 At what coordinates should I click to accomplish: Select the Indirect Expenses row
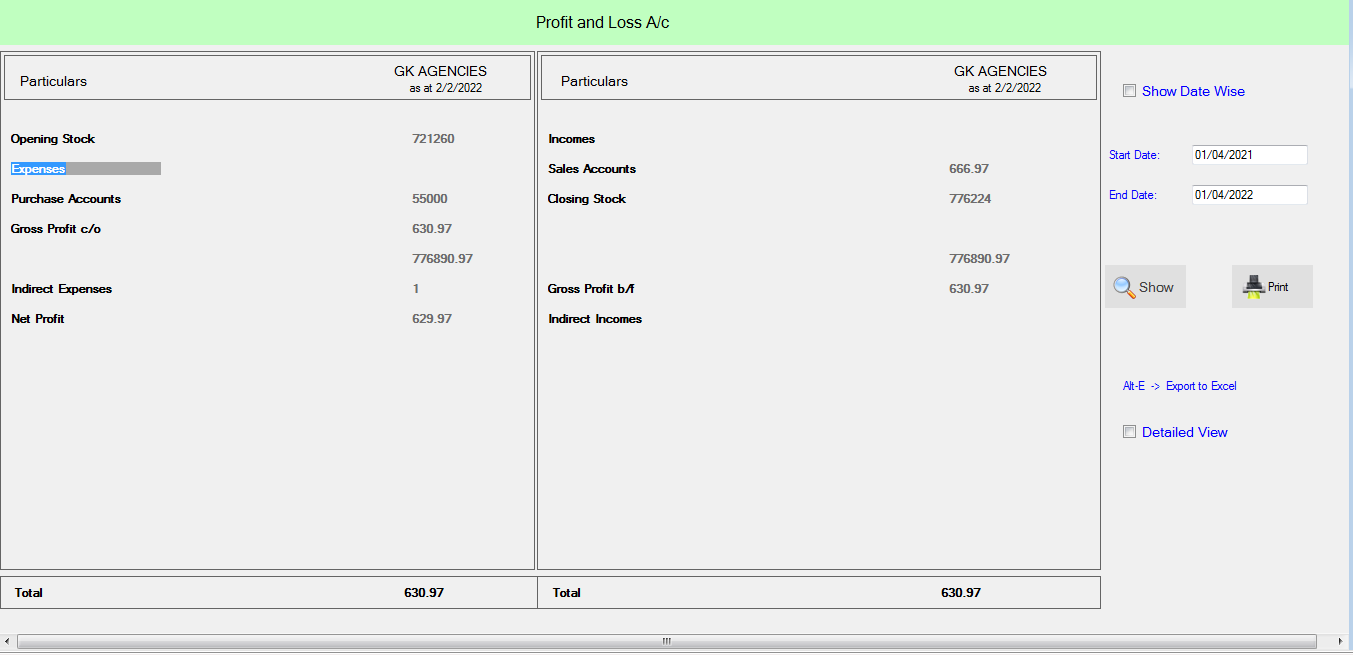(62, 289)
